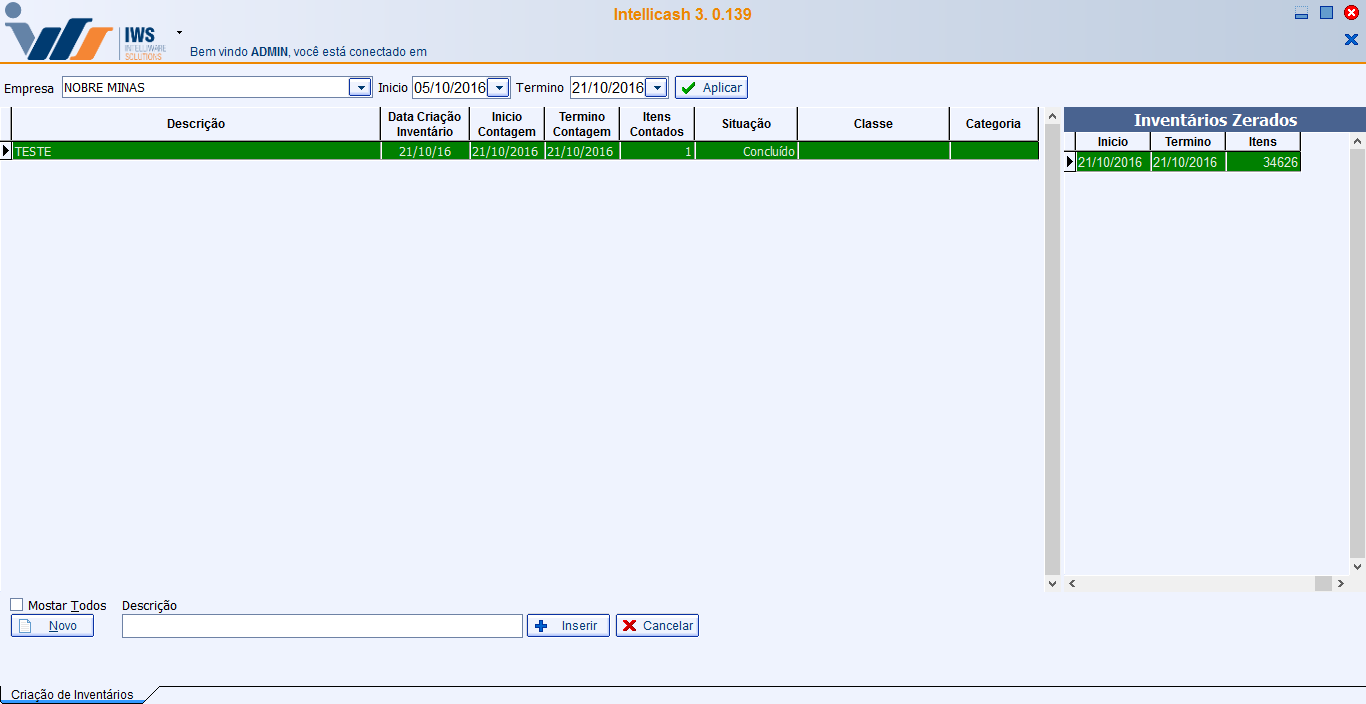1366x704 pixels.
Task: Sort by the Descrição column header
Action: [x=196, y=124]
